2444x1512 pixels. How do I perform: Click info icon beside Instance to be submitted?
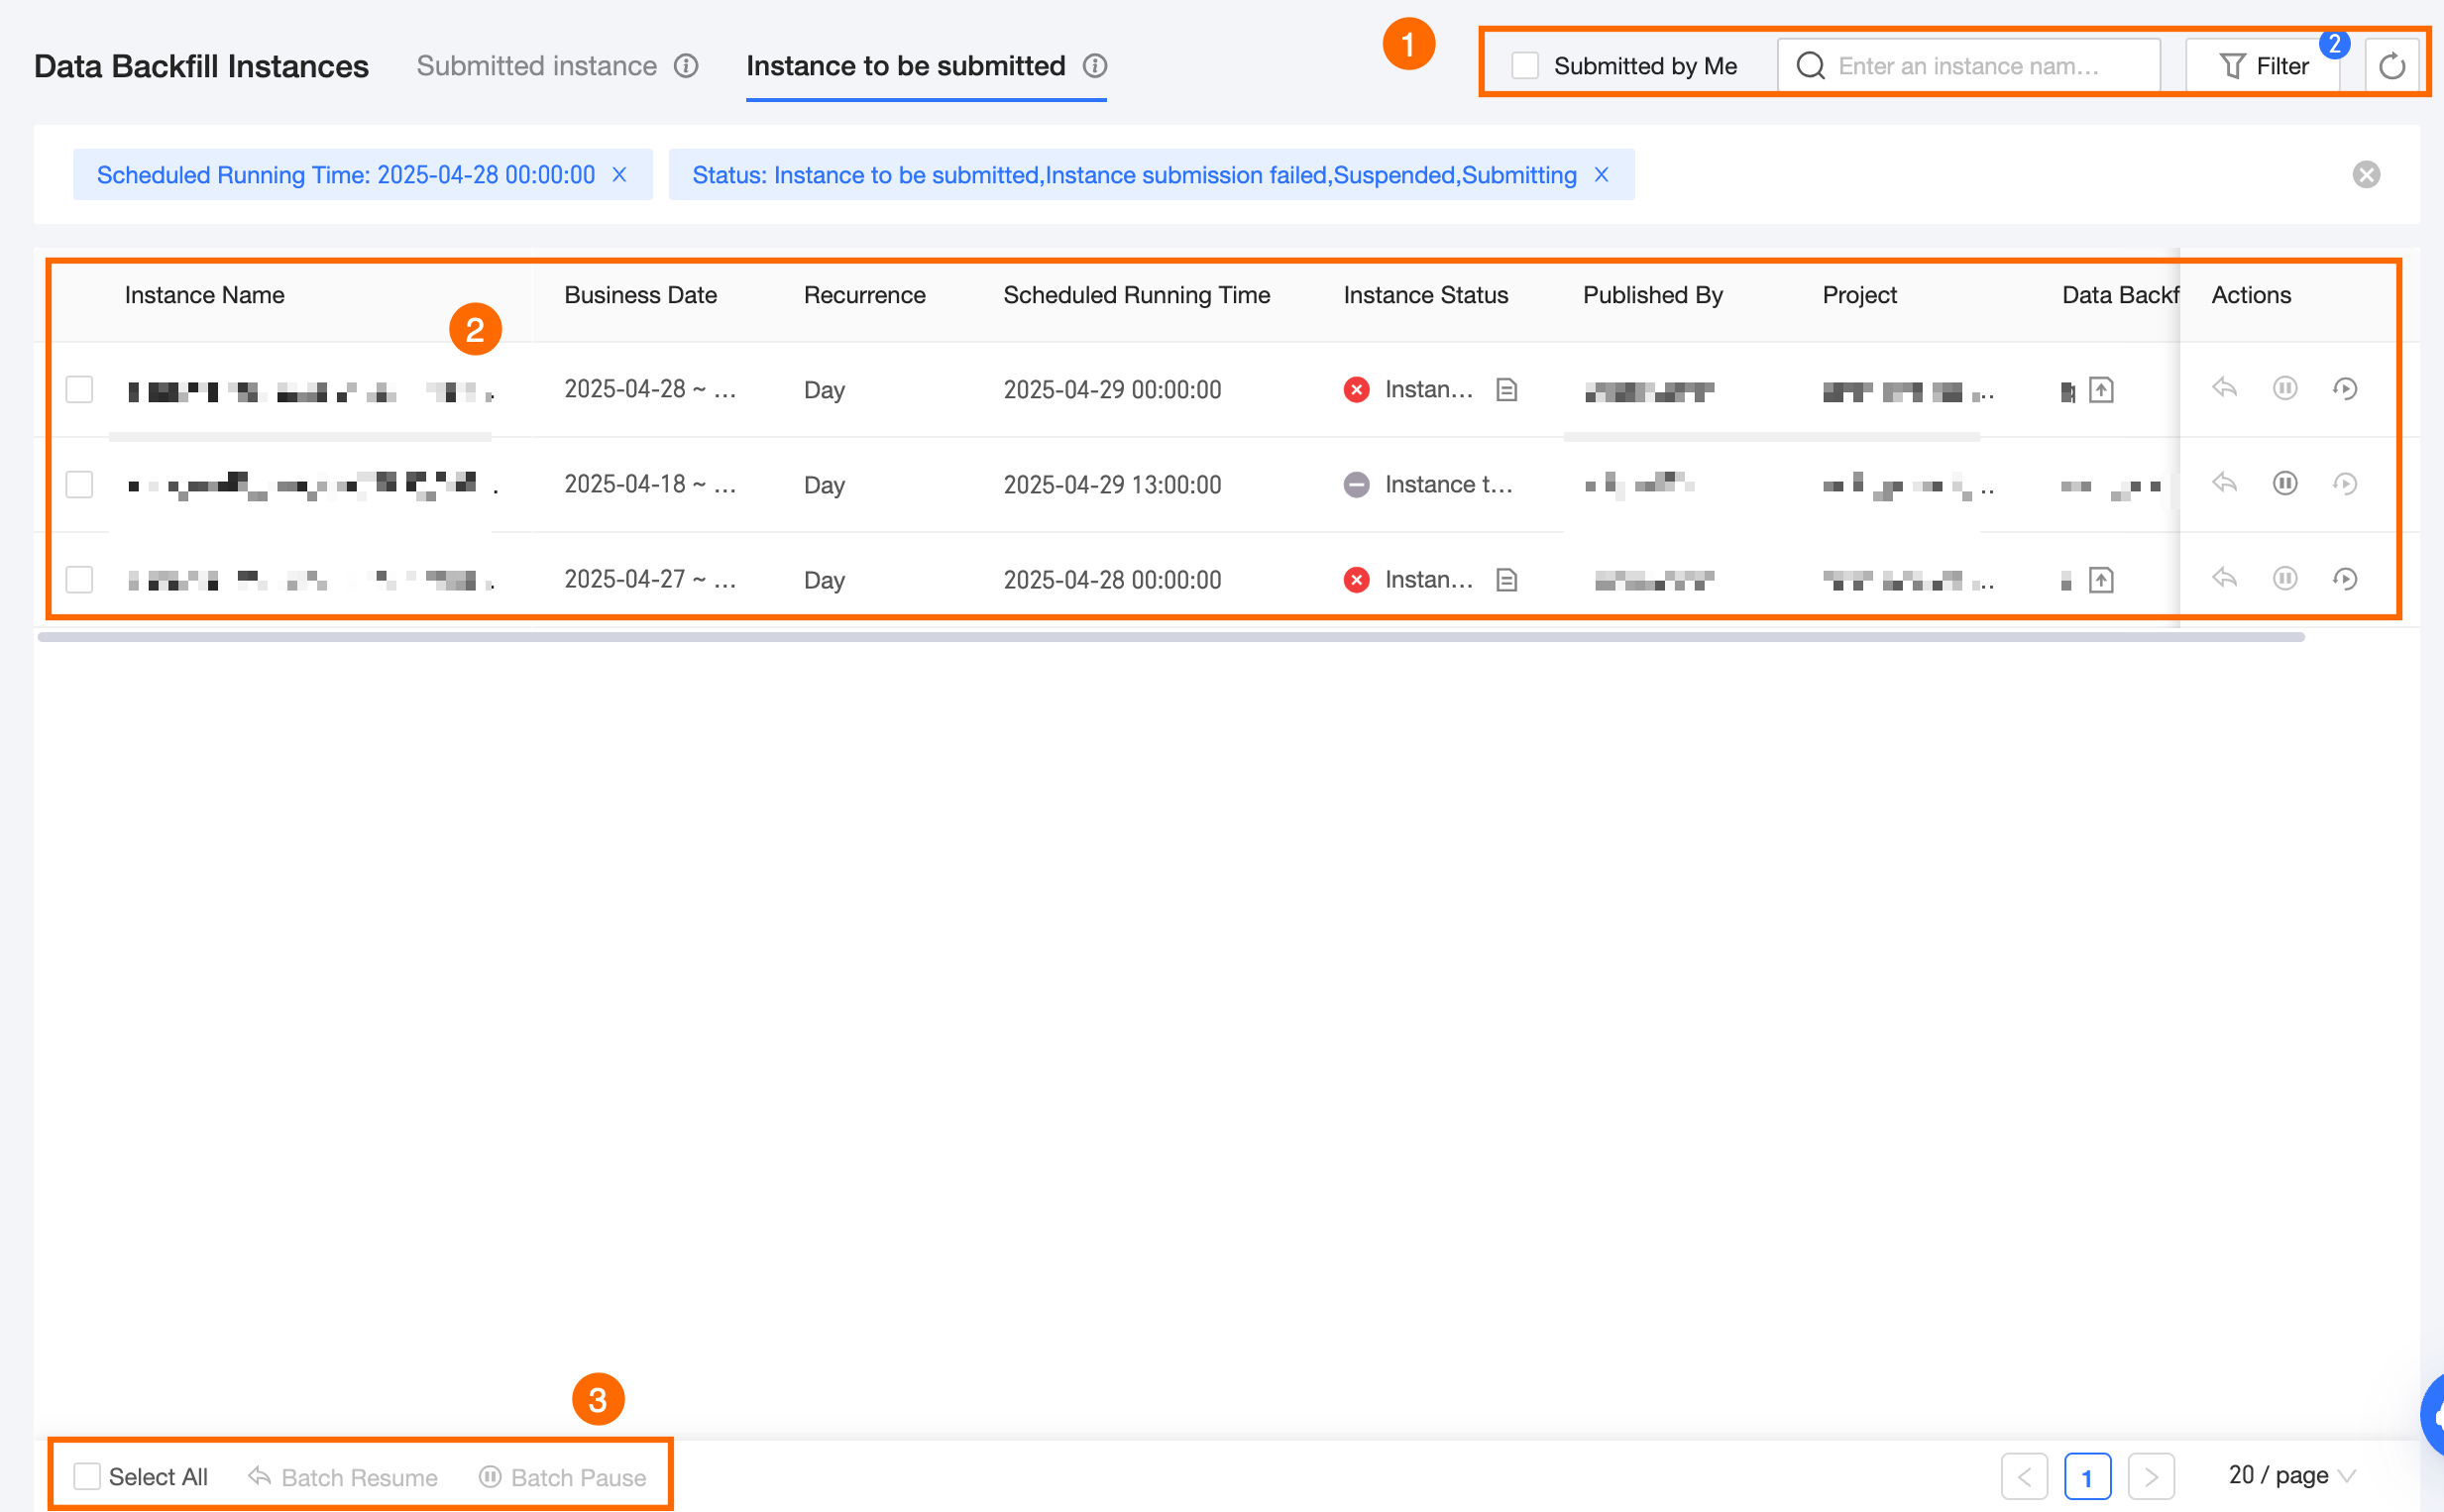[1095, 66]
